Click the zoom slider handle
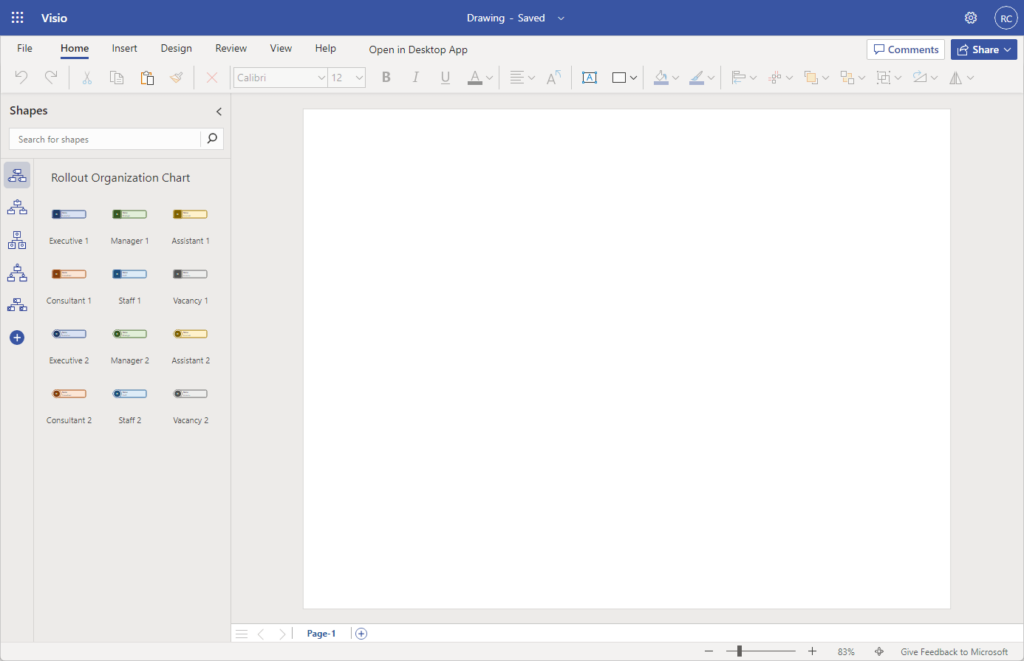 (x=739, y=651)
